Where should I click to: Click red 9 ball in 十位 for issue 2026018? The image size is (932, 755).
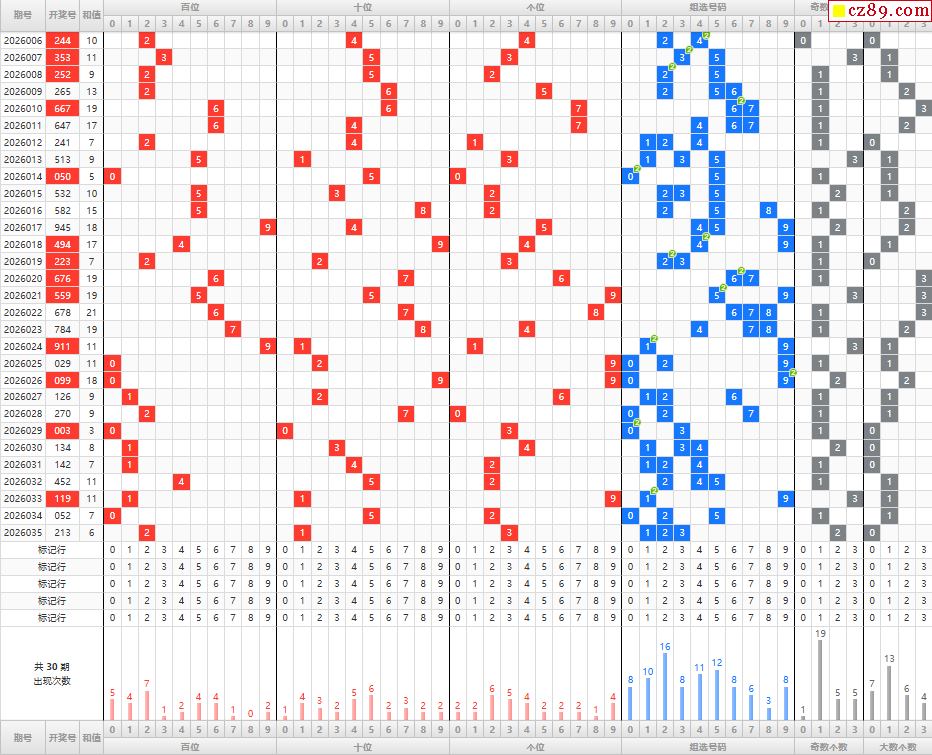[x=439, y=244]
